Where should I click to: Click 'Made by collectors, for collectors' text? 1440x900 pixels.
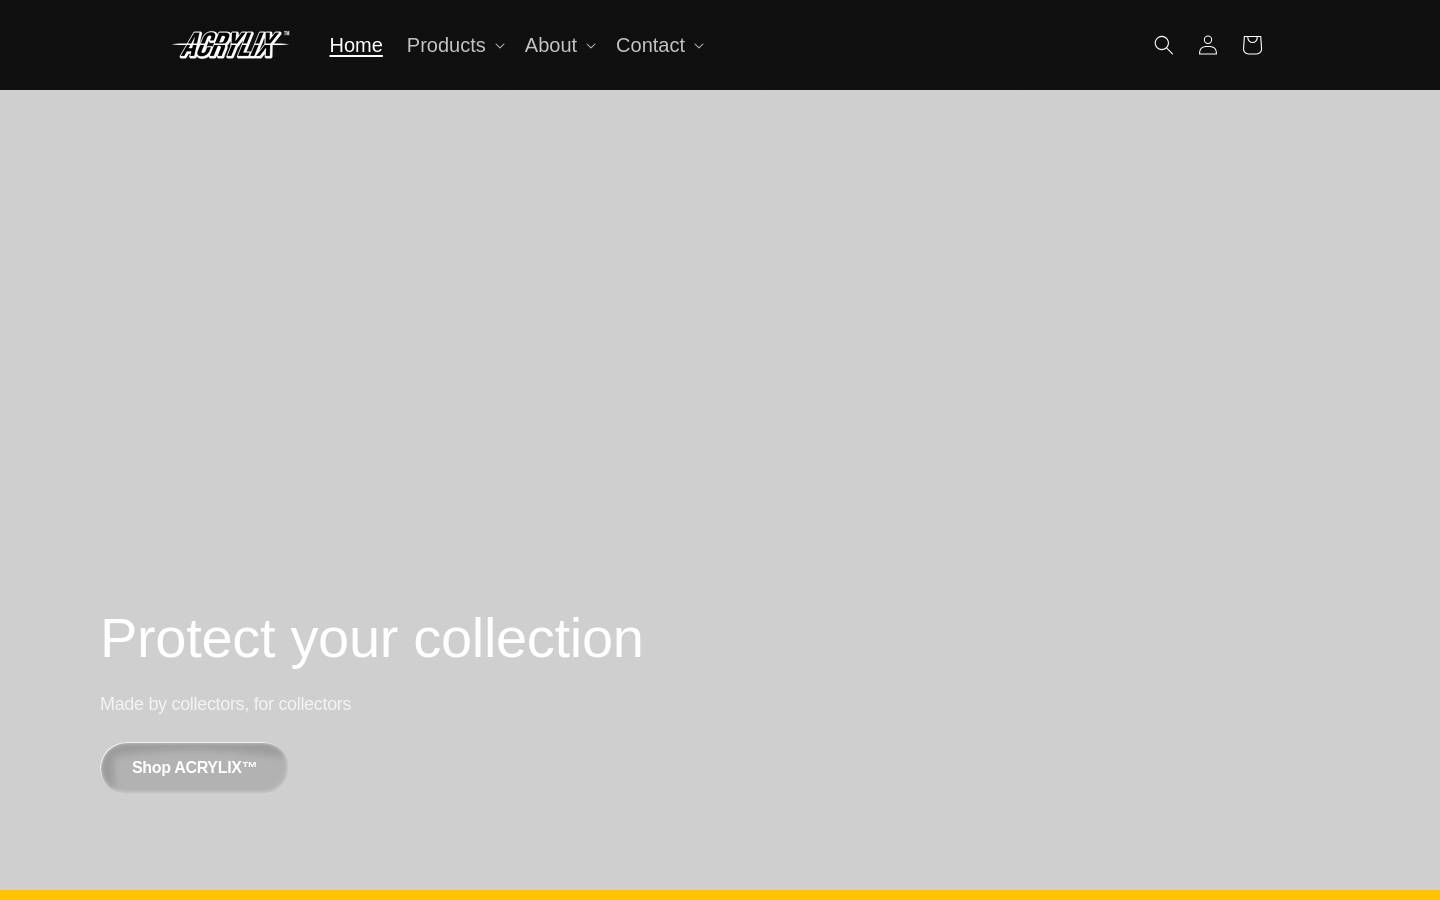[225, 704]
